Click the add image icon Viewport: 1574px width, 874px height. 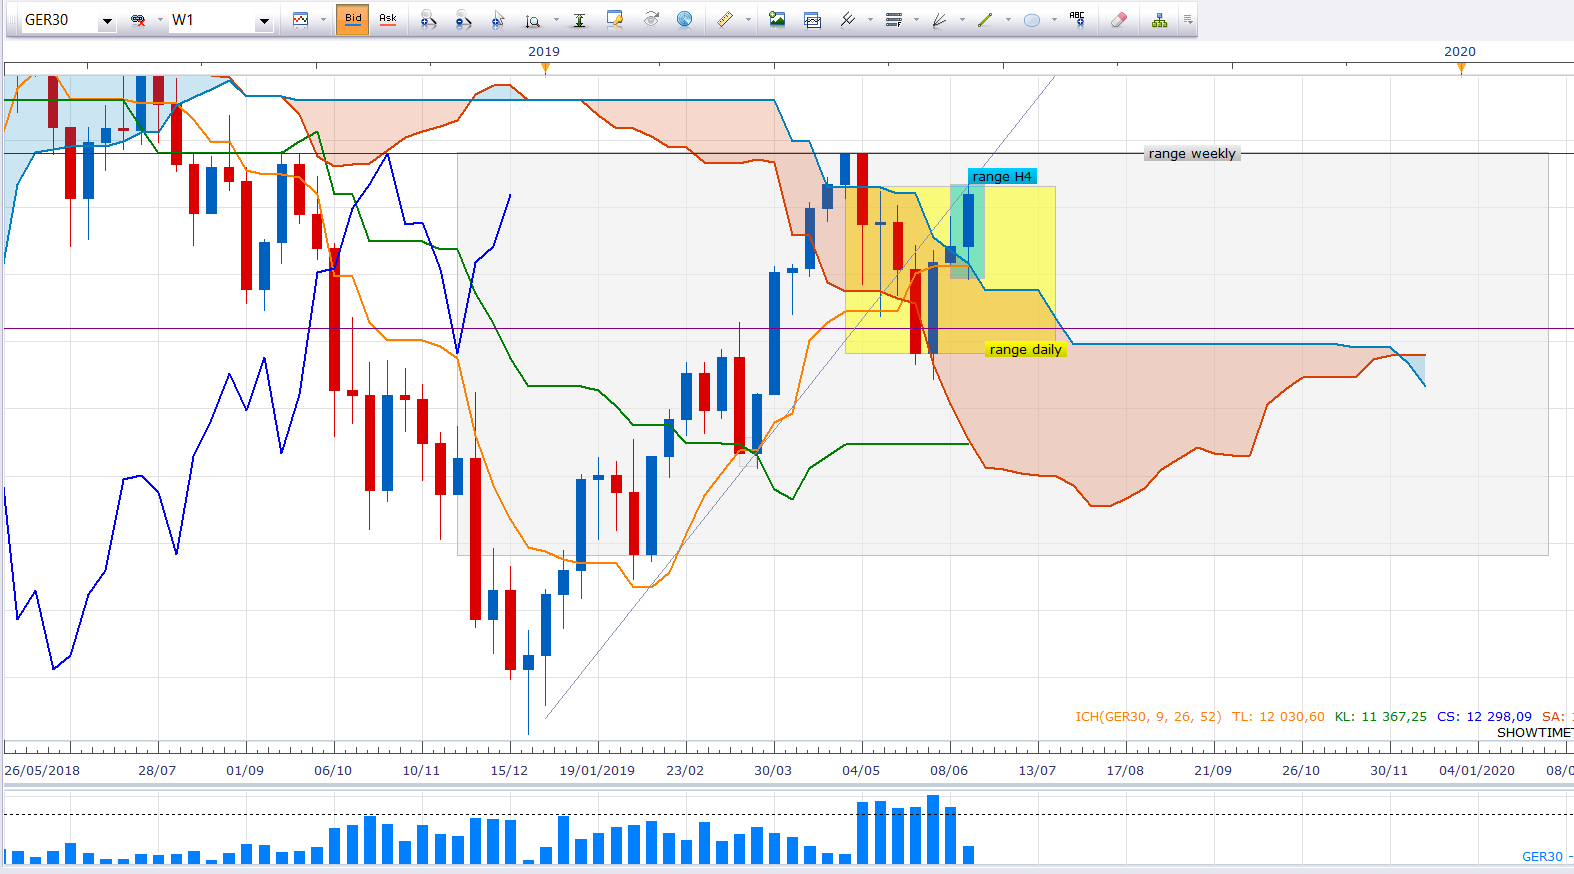click(x=777, y=20)
